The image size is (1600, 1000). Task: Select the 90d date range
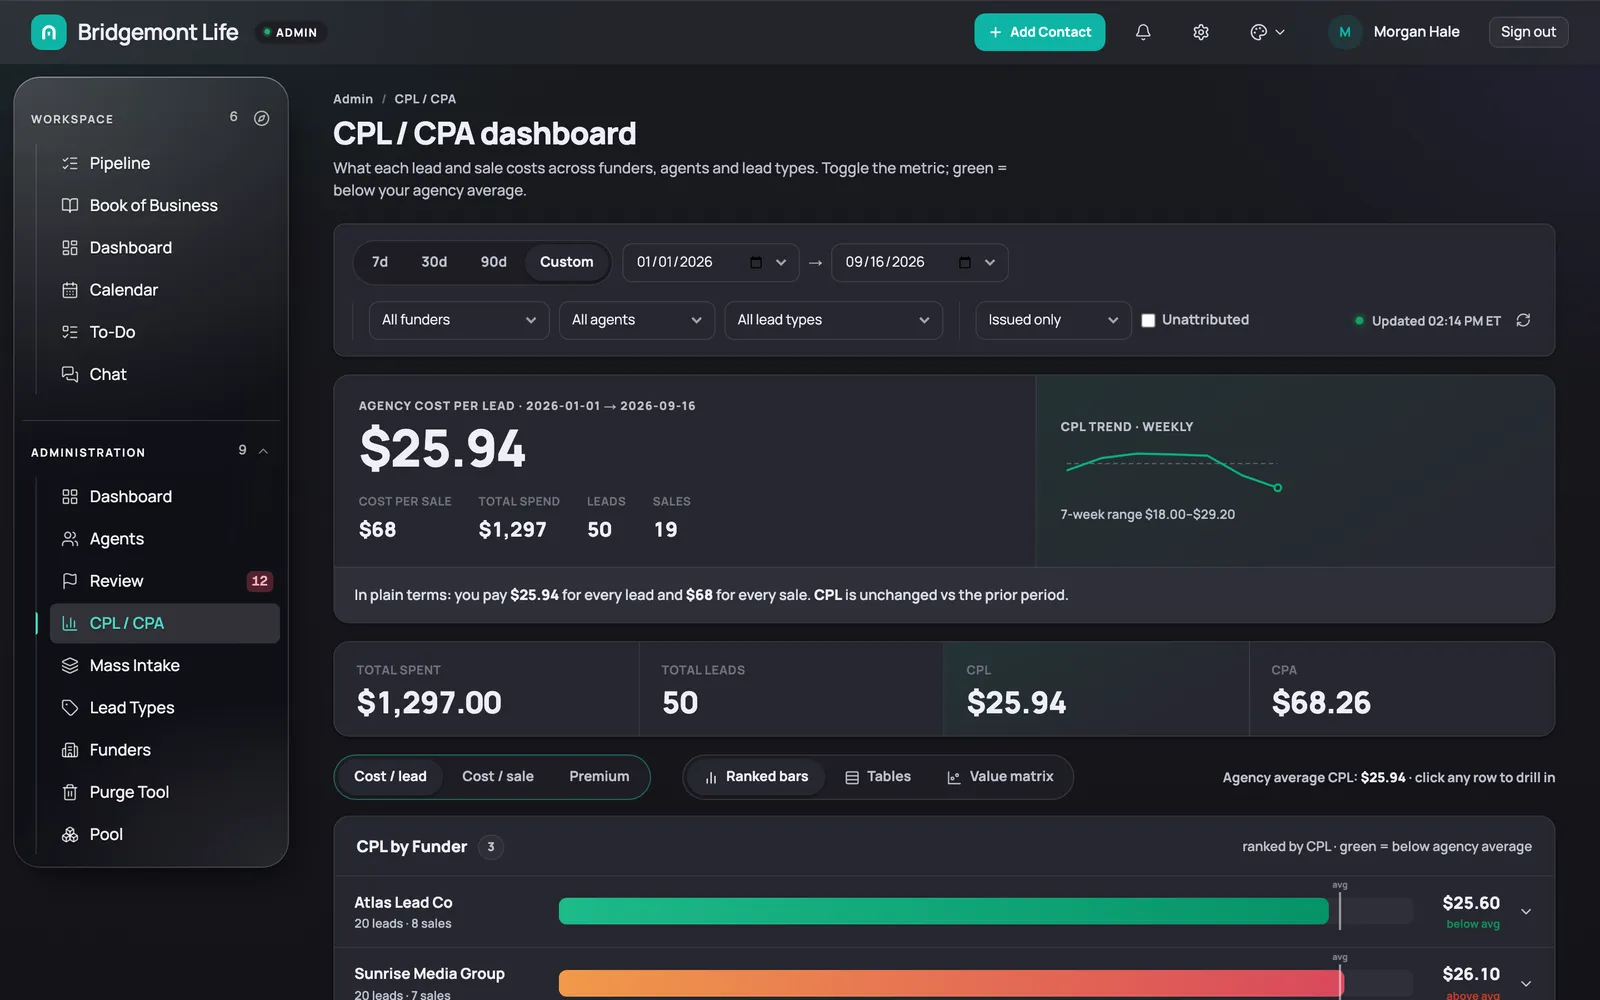[x=493, y=262]
